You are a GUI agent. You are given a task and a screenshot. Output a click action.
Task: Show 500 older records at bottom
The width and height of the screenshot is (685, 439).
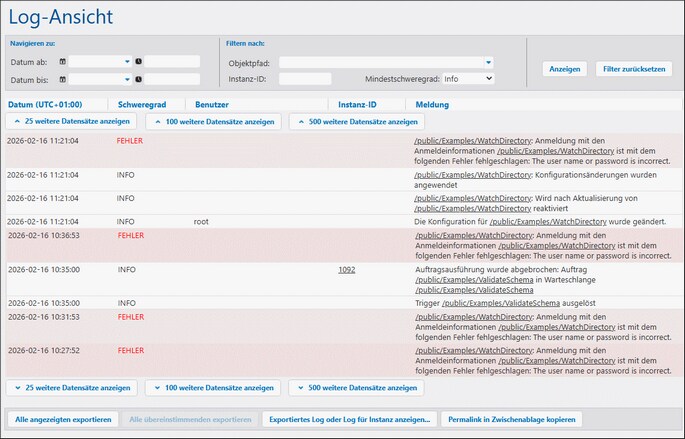356,388
